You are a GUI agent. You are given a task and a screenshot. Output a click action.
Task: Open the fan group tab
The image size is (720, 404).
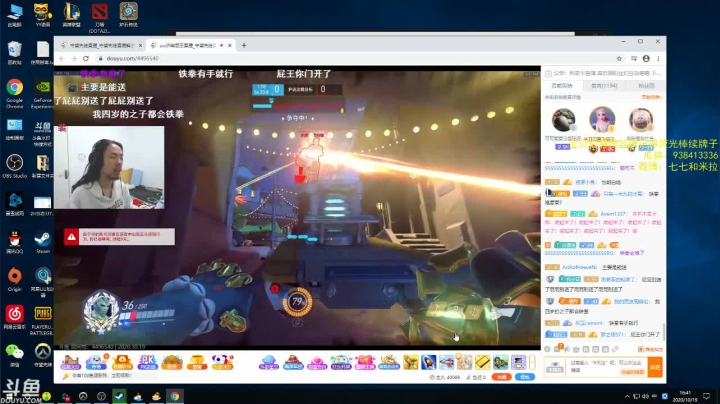646,86
